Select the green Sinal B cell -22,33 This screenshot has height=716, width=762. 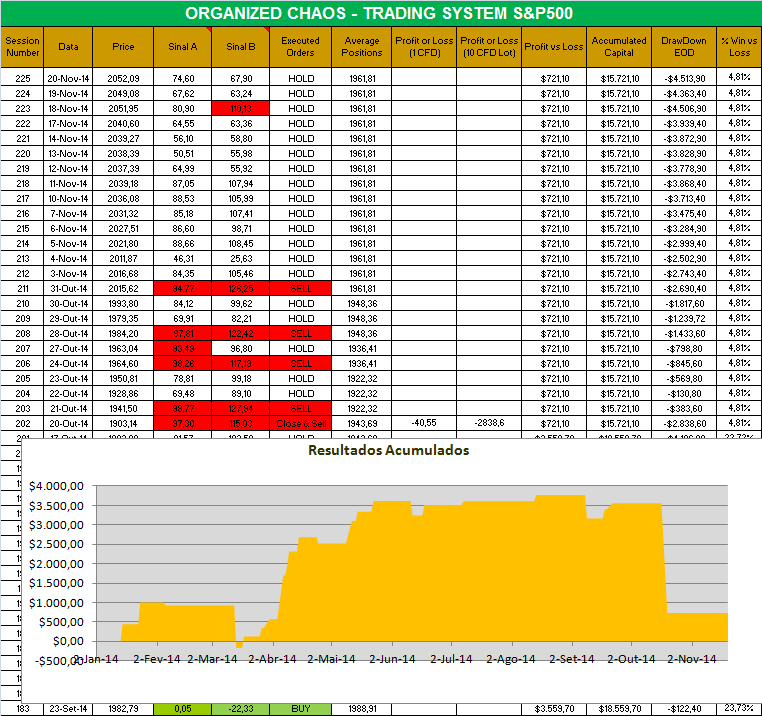tap(241, 709)
